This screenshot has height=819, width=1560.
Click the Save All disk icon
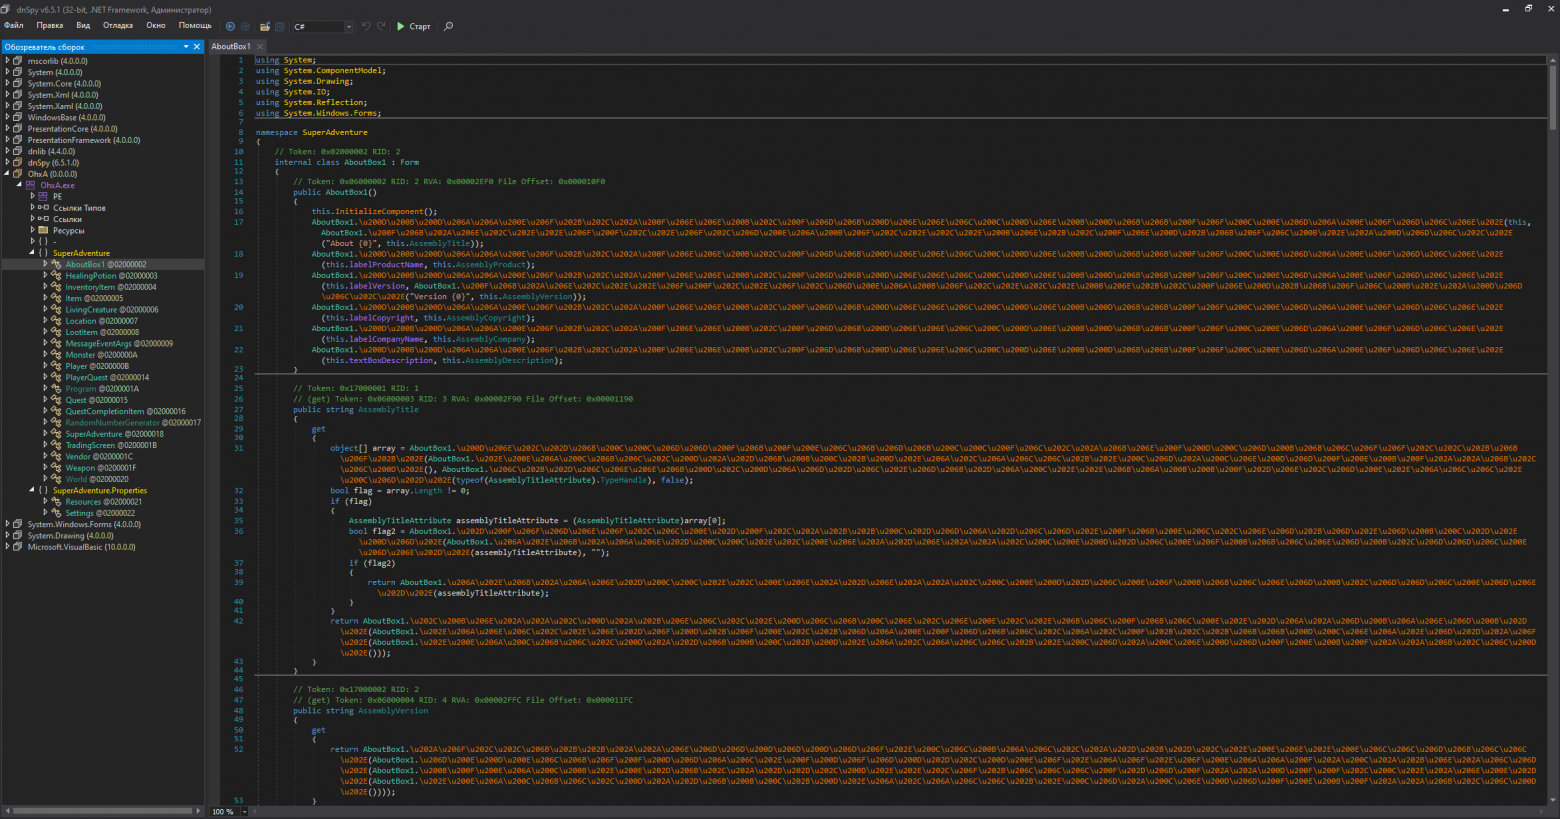[x=280, y=26]
